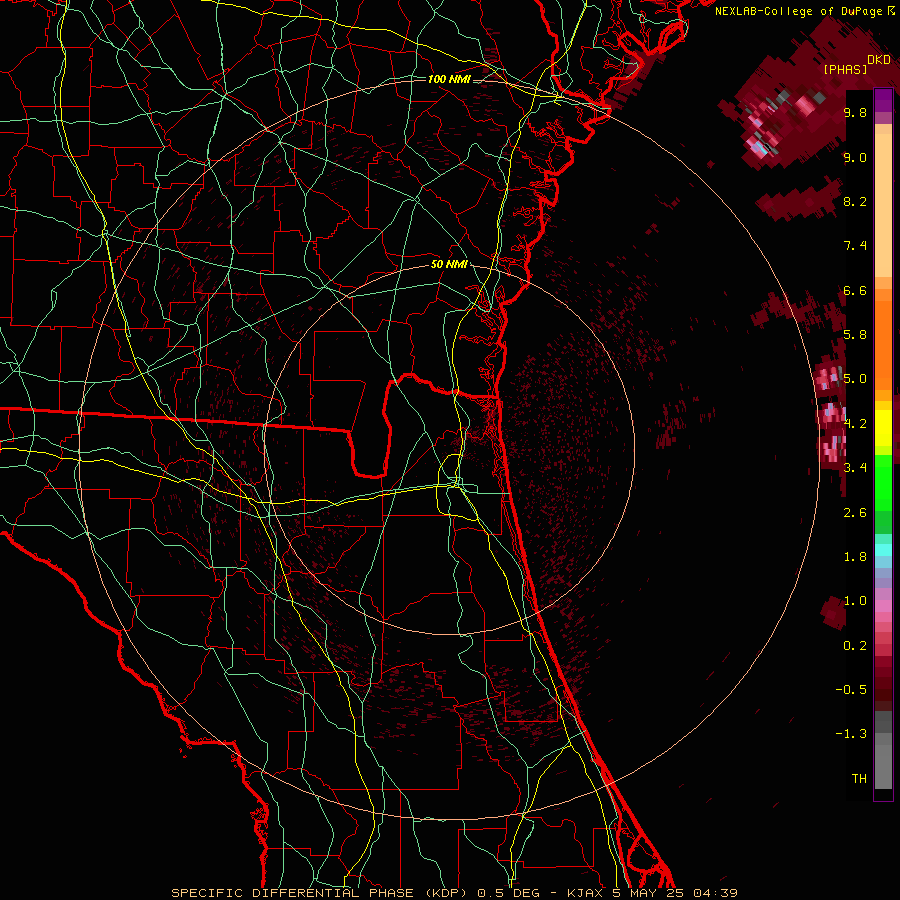Click the 9.0 value on the color scale
900x900 pixels.
tap(855, 158)
